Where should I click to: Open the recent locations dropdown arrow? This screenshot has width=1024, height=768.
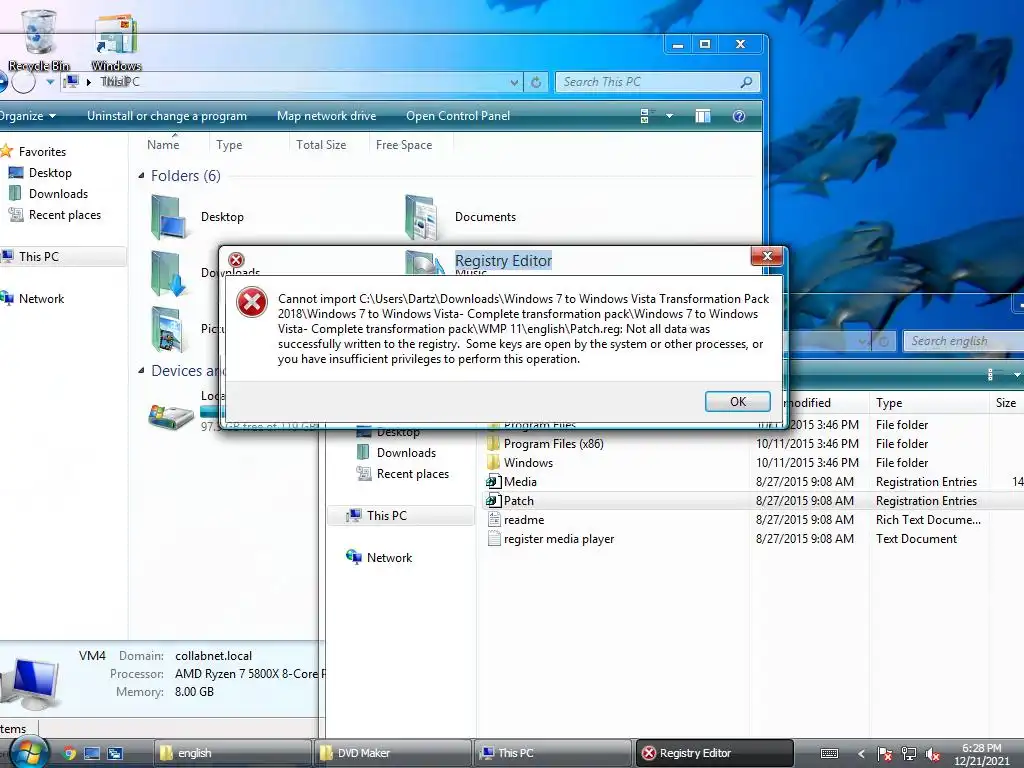tap(50, 82)
